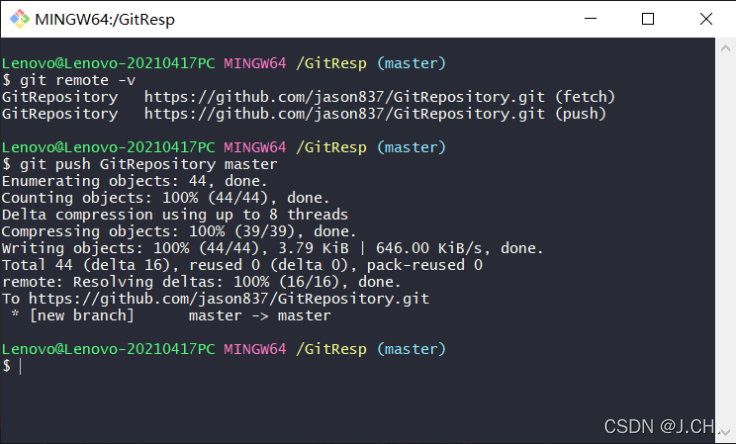Click 'Writing objects' line with 646.00 KiB/s
The image size is (736, 444).
(x=272, y=248)
